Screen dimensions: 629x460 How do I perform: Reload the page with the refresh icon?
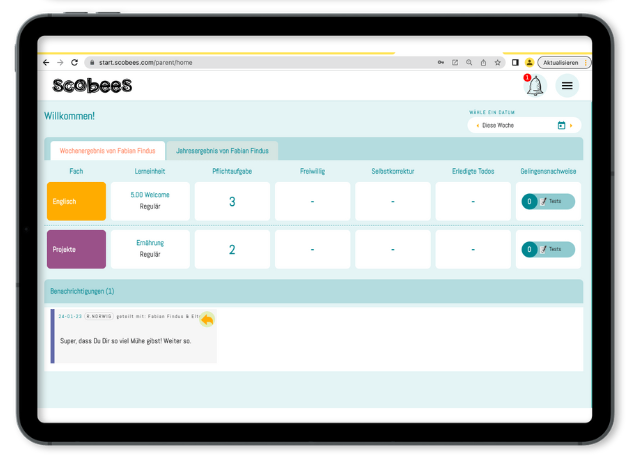(x=74, y=63)
